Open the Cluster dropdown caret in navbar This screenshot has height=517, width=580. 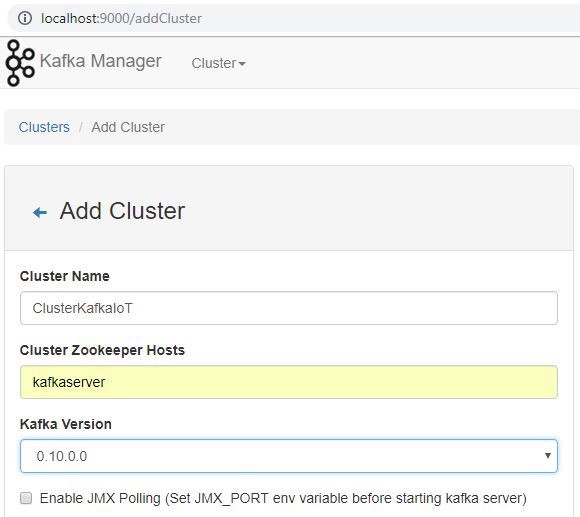242,64
